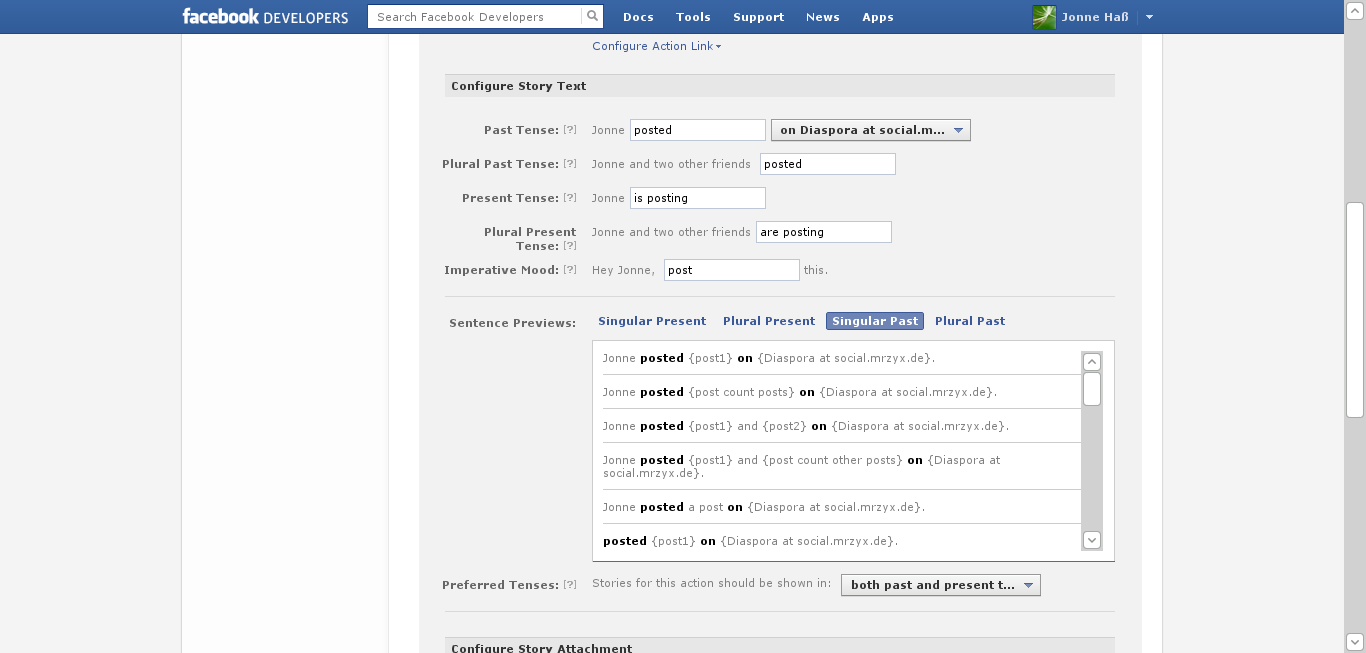
Task: Click the Jonne Haß profile name
Action: tap(1095, 17)
